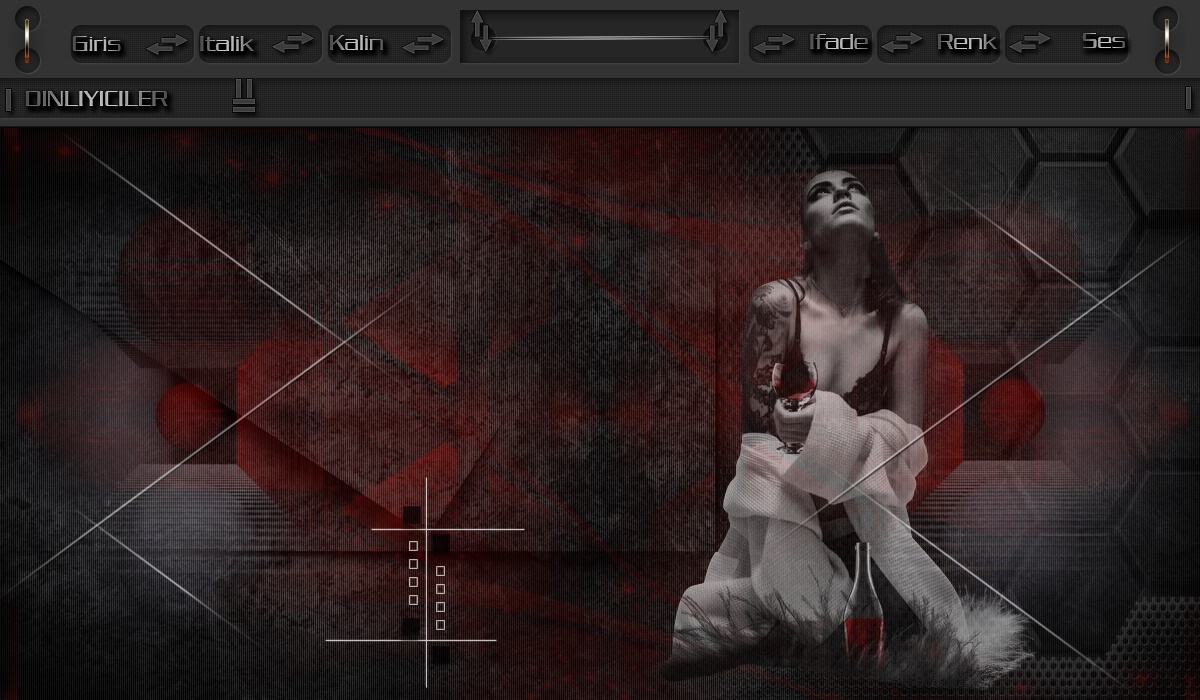The image size is (1200, 700).
Task: Click the right-edge handle of listeners bar
Action: [x=1188, y=98]
